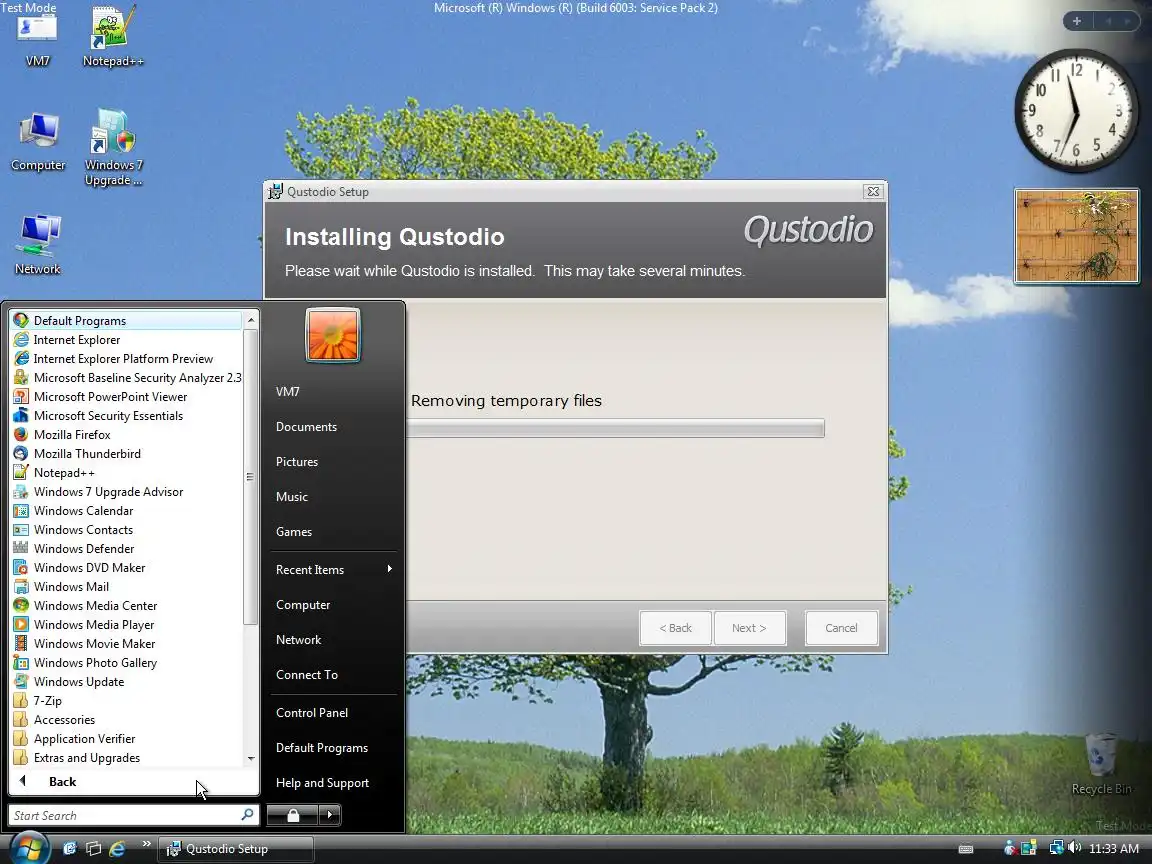Open Default Programs in right pane
1152x864 pixels.
pyautogui.click(x=333, y=748)
